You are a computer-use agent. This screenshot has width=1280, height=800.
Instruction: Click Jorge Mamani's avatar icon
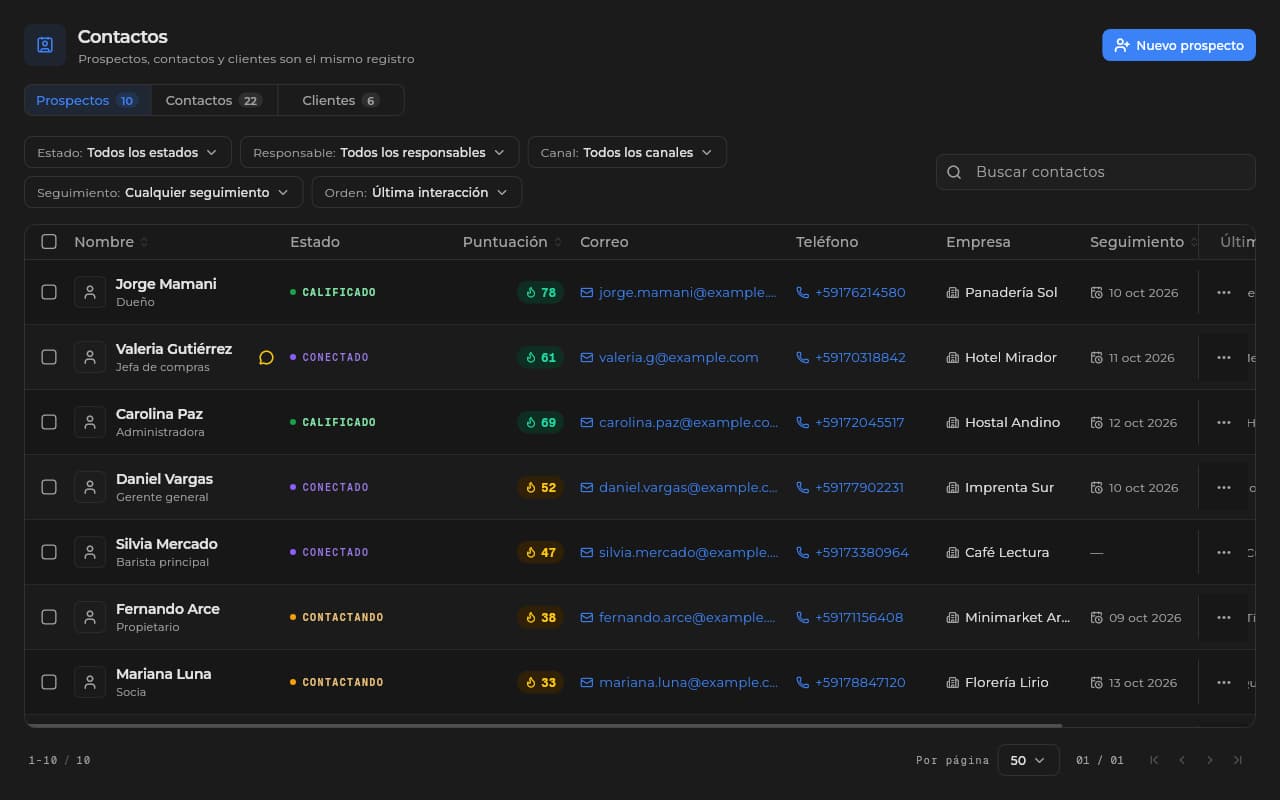pos(90,292)
